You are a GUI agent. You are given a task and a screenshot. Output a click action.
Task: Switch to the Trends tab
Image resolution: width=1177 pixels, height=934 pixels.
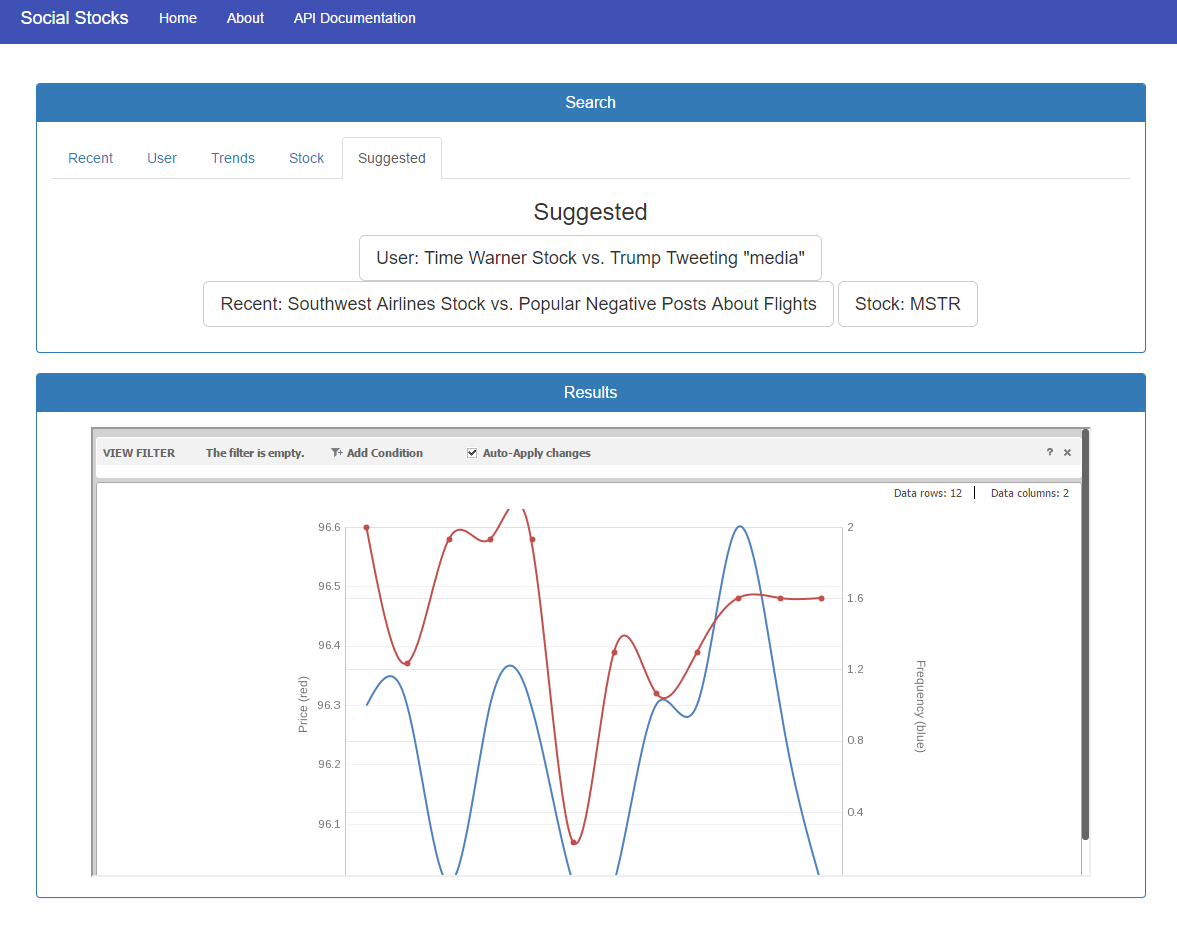pos(232,158)
